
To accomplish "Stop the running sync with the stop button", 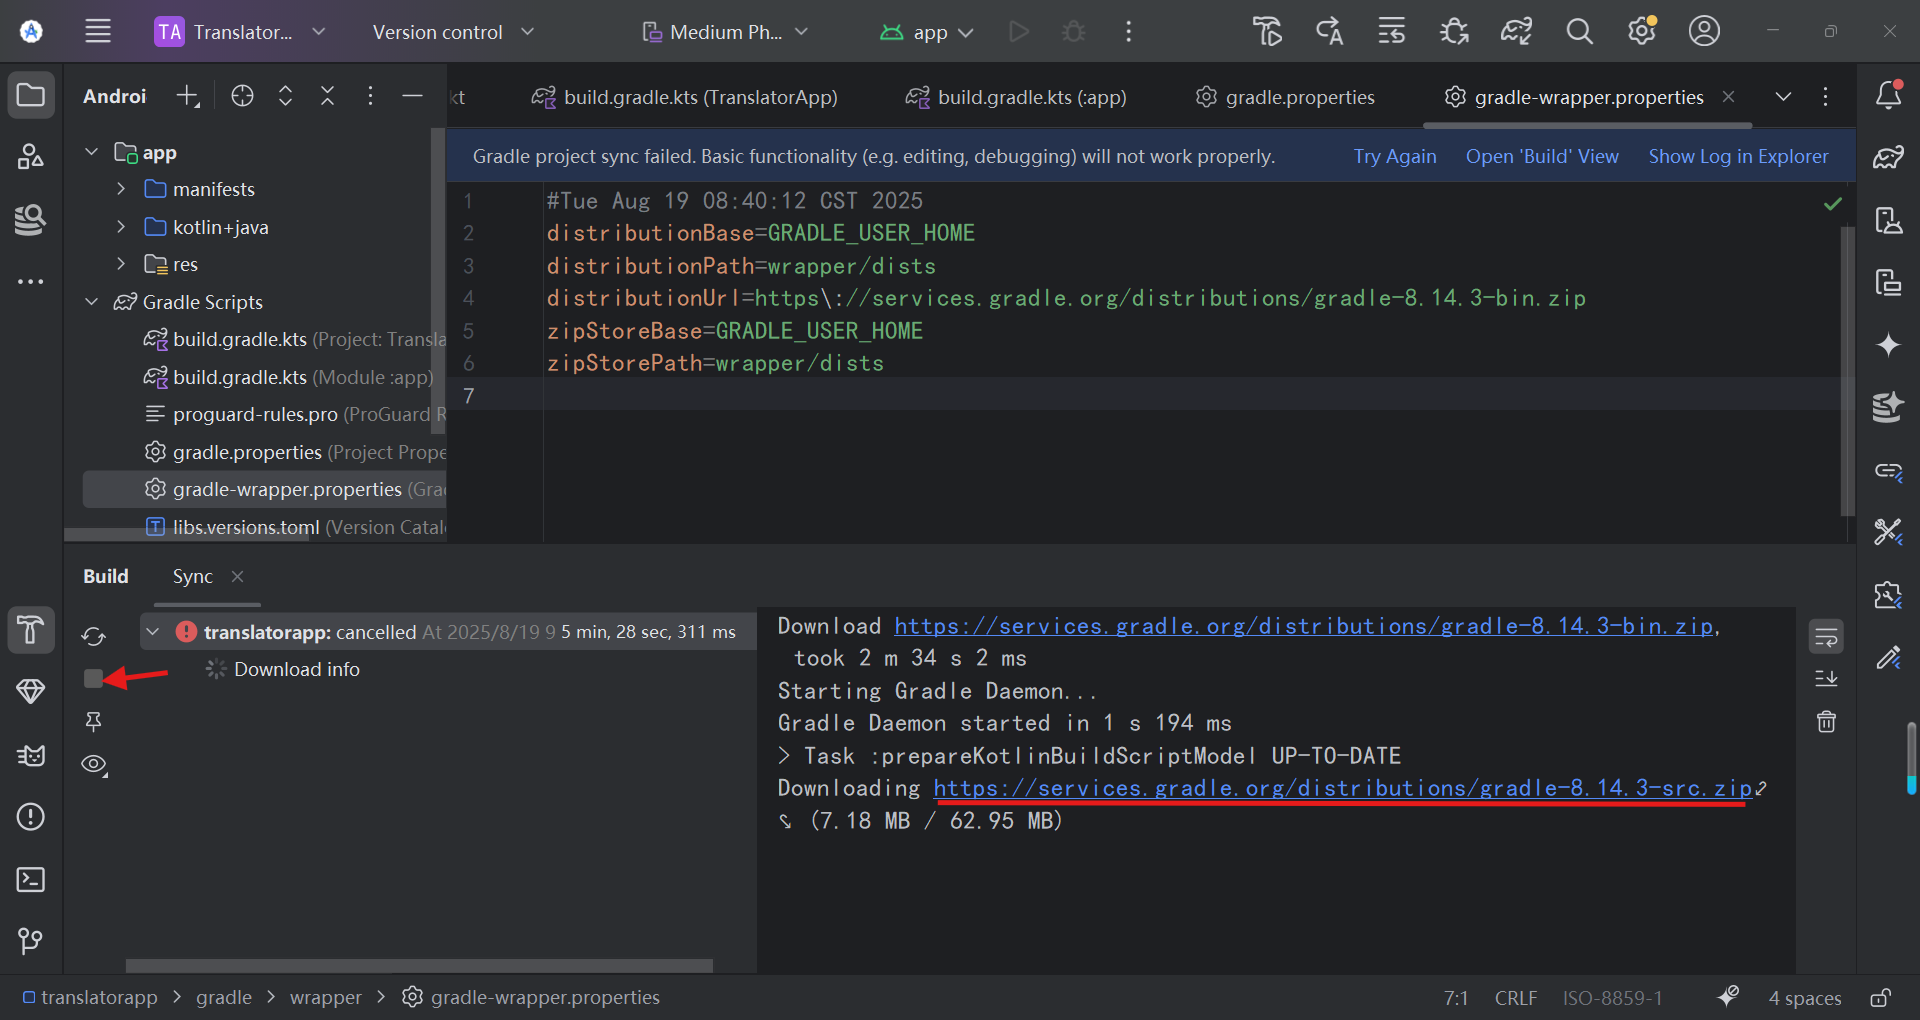I will click(x=93, y=679).
